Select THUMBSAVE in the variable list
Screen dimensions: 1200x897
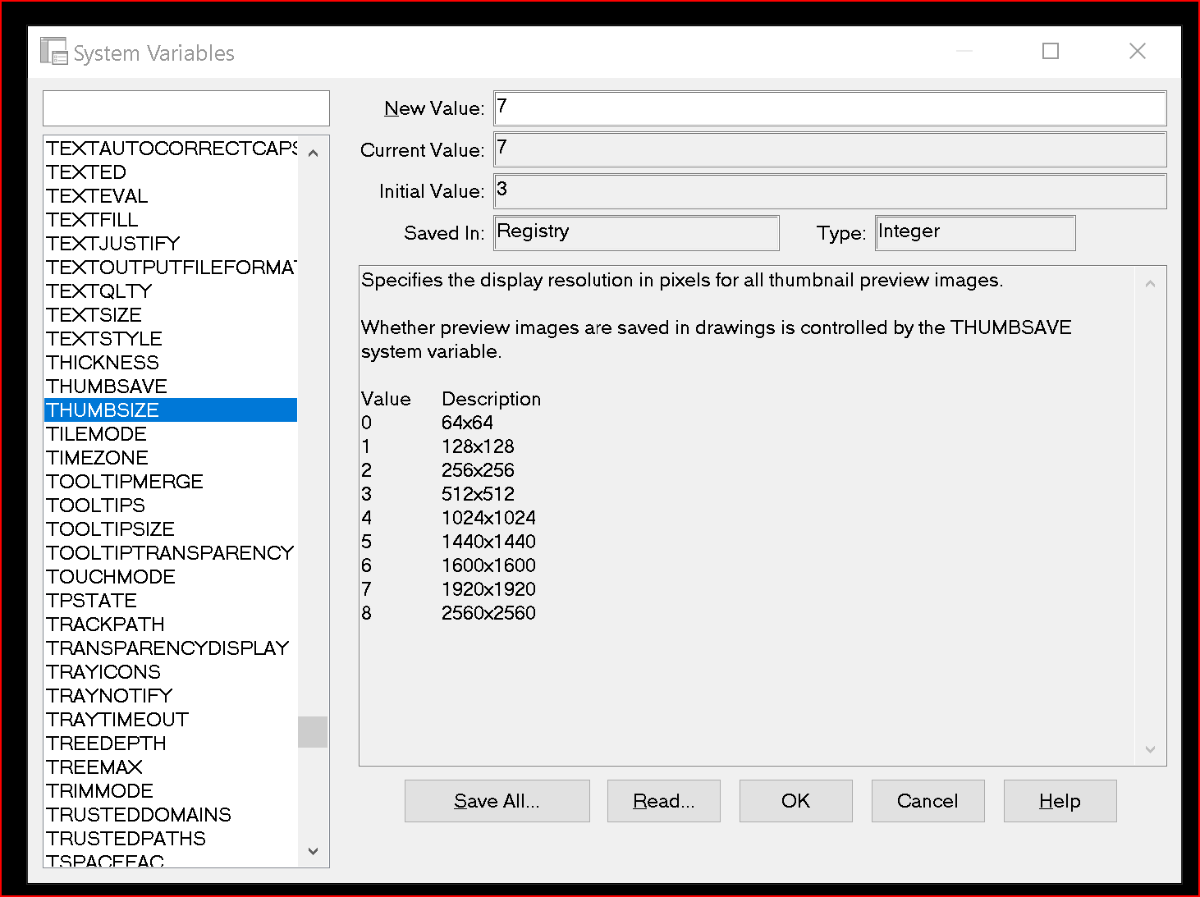point(170,386)
